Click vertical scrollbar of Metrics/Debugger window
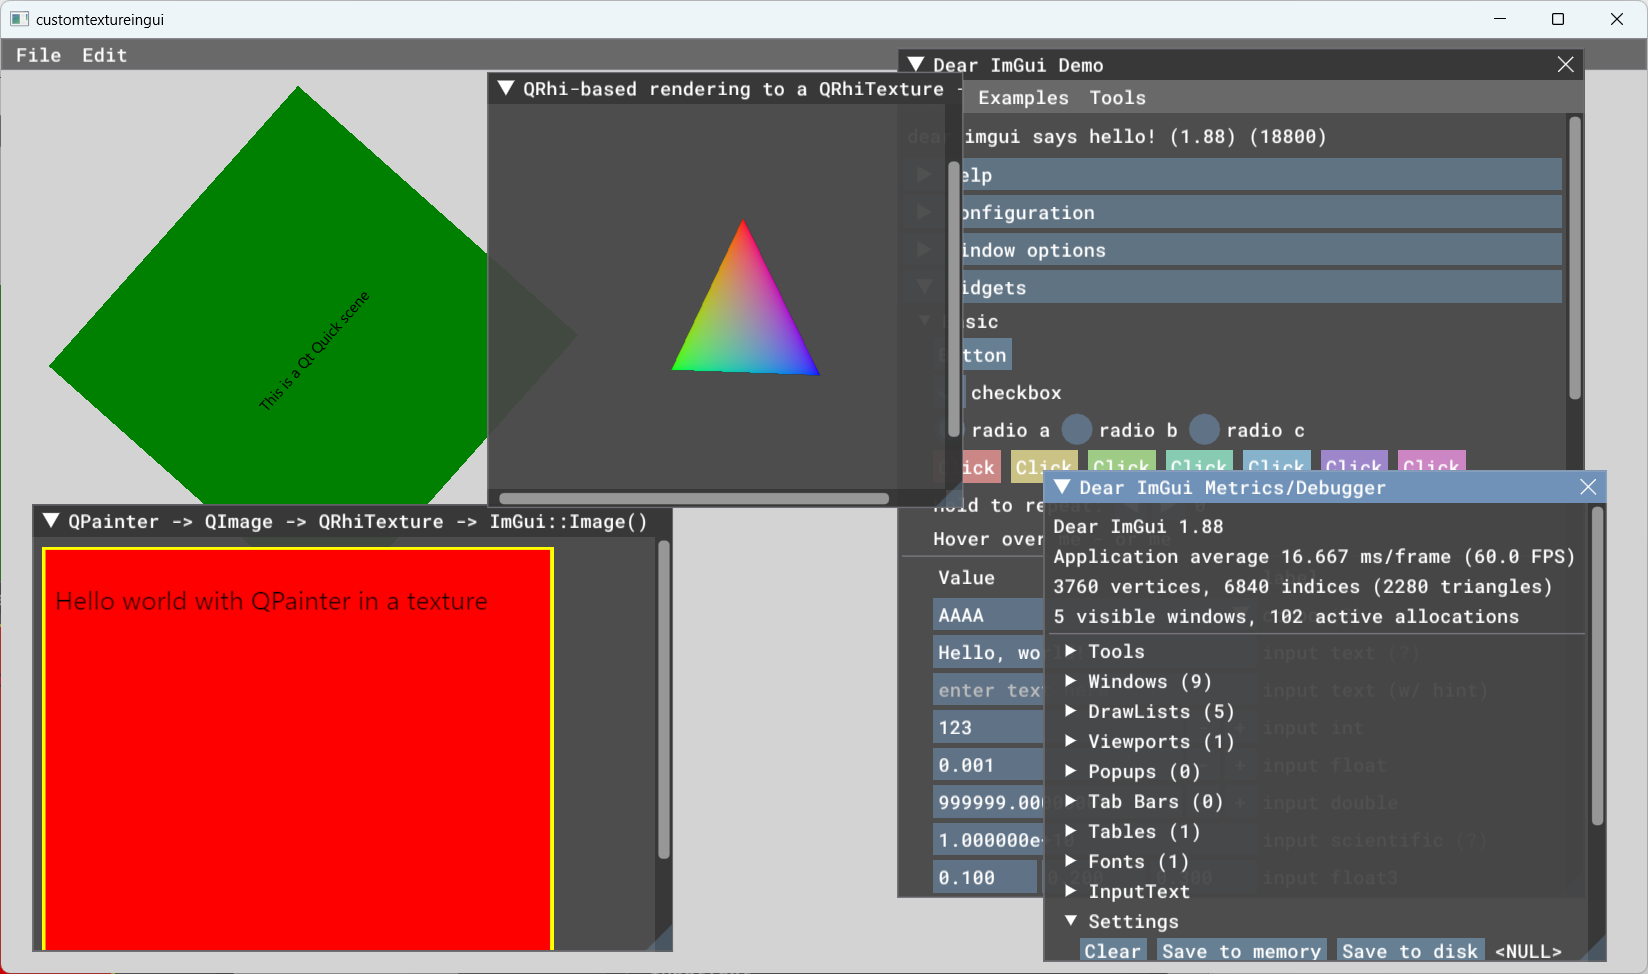The height and width of the screenshot is (974, 1648). point(1597,665)
